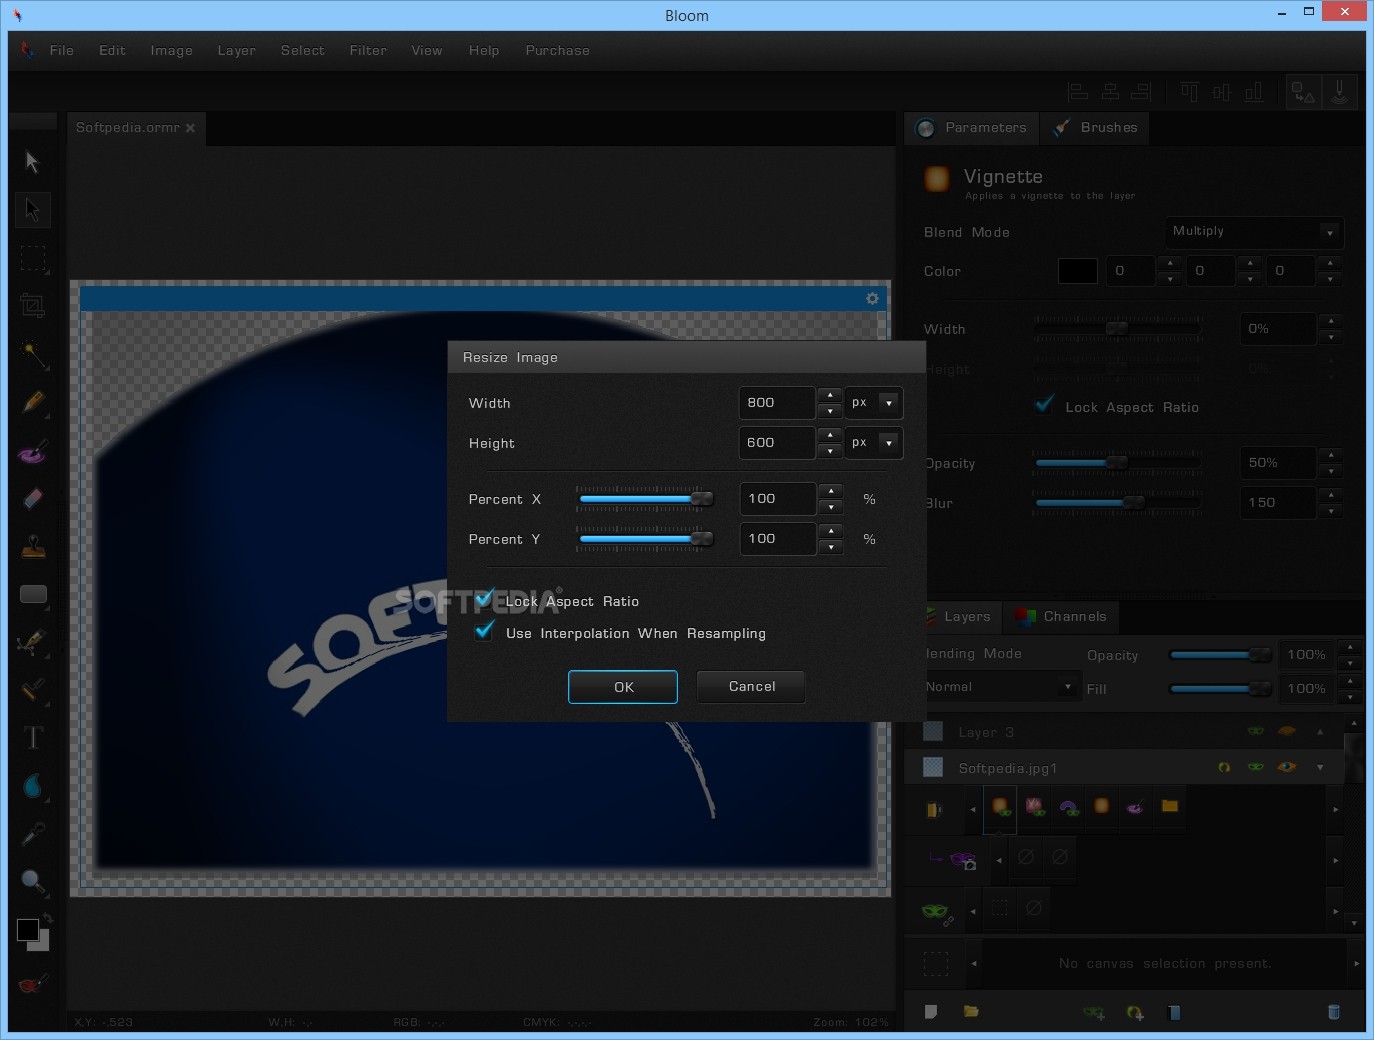1374x1040 pixels.
Task: Click the Width input field showing 800
Action: point(777,402)
